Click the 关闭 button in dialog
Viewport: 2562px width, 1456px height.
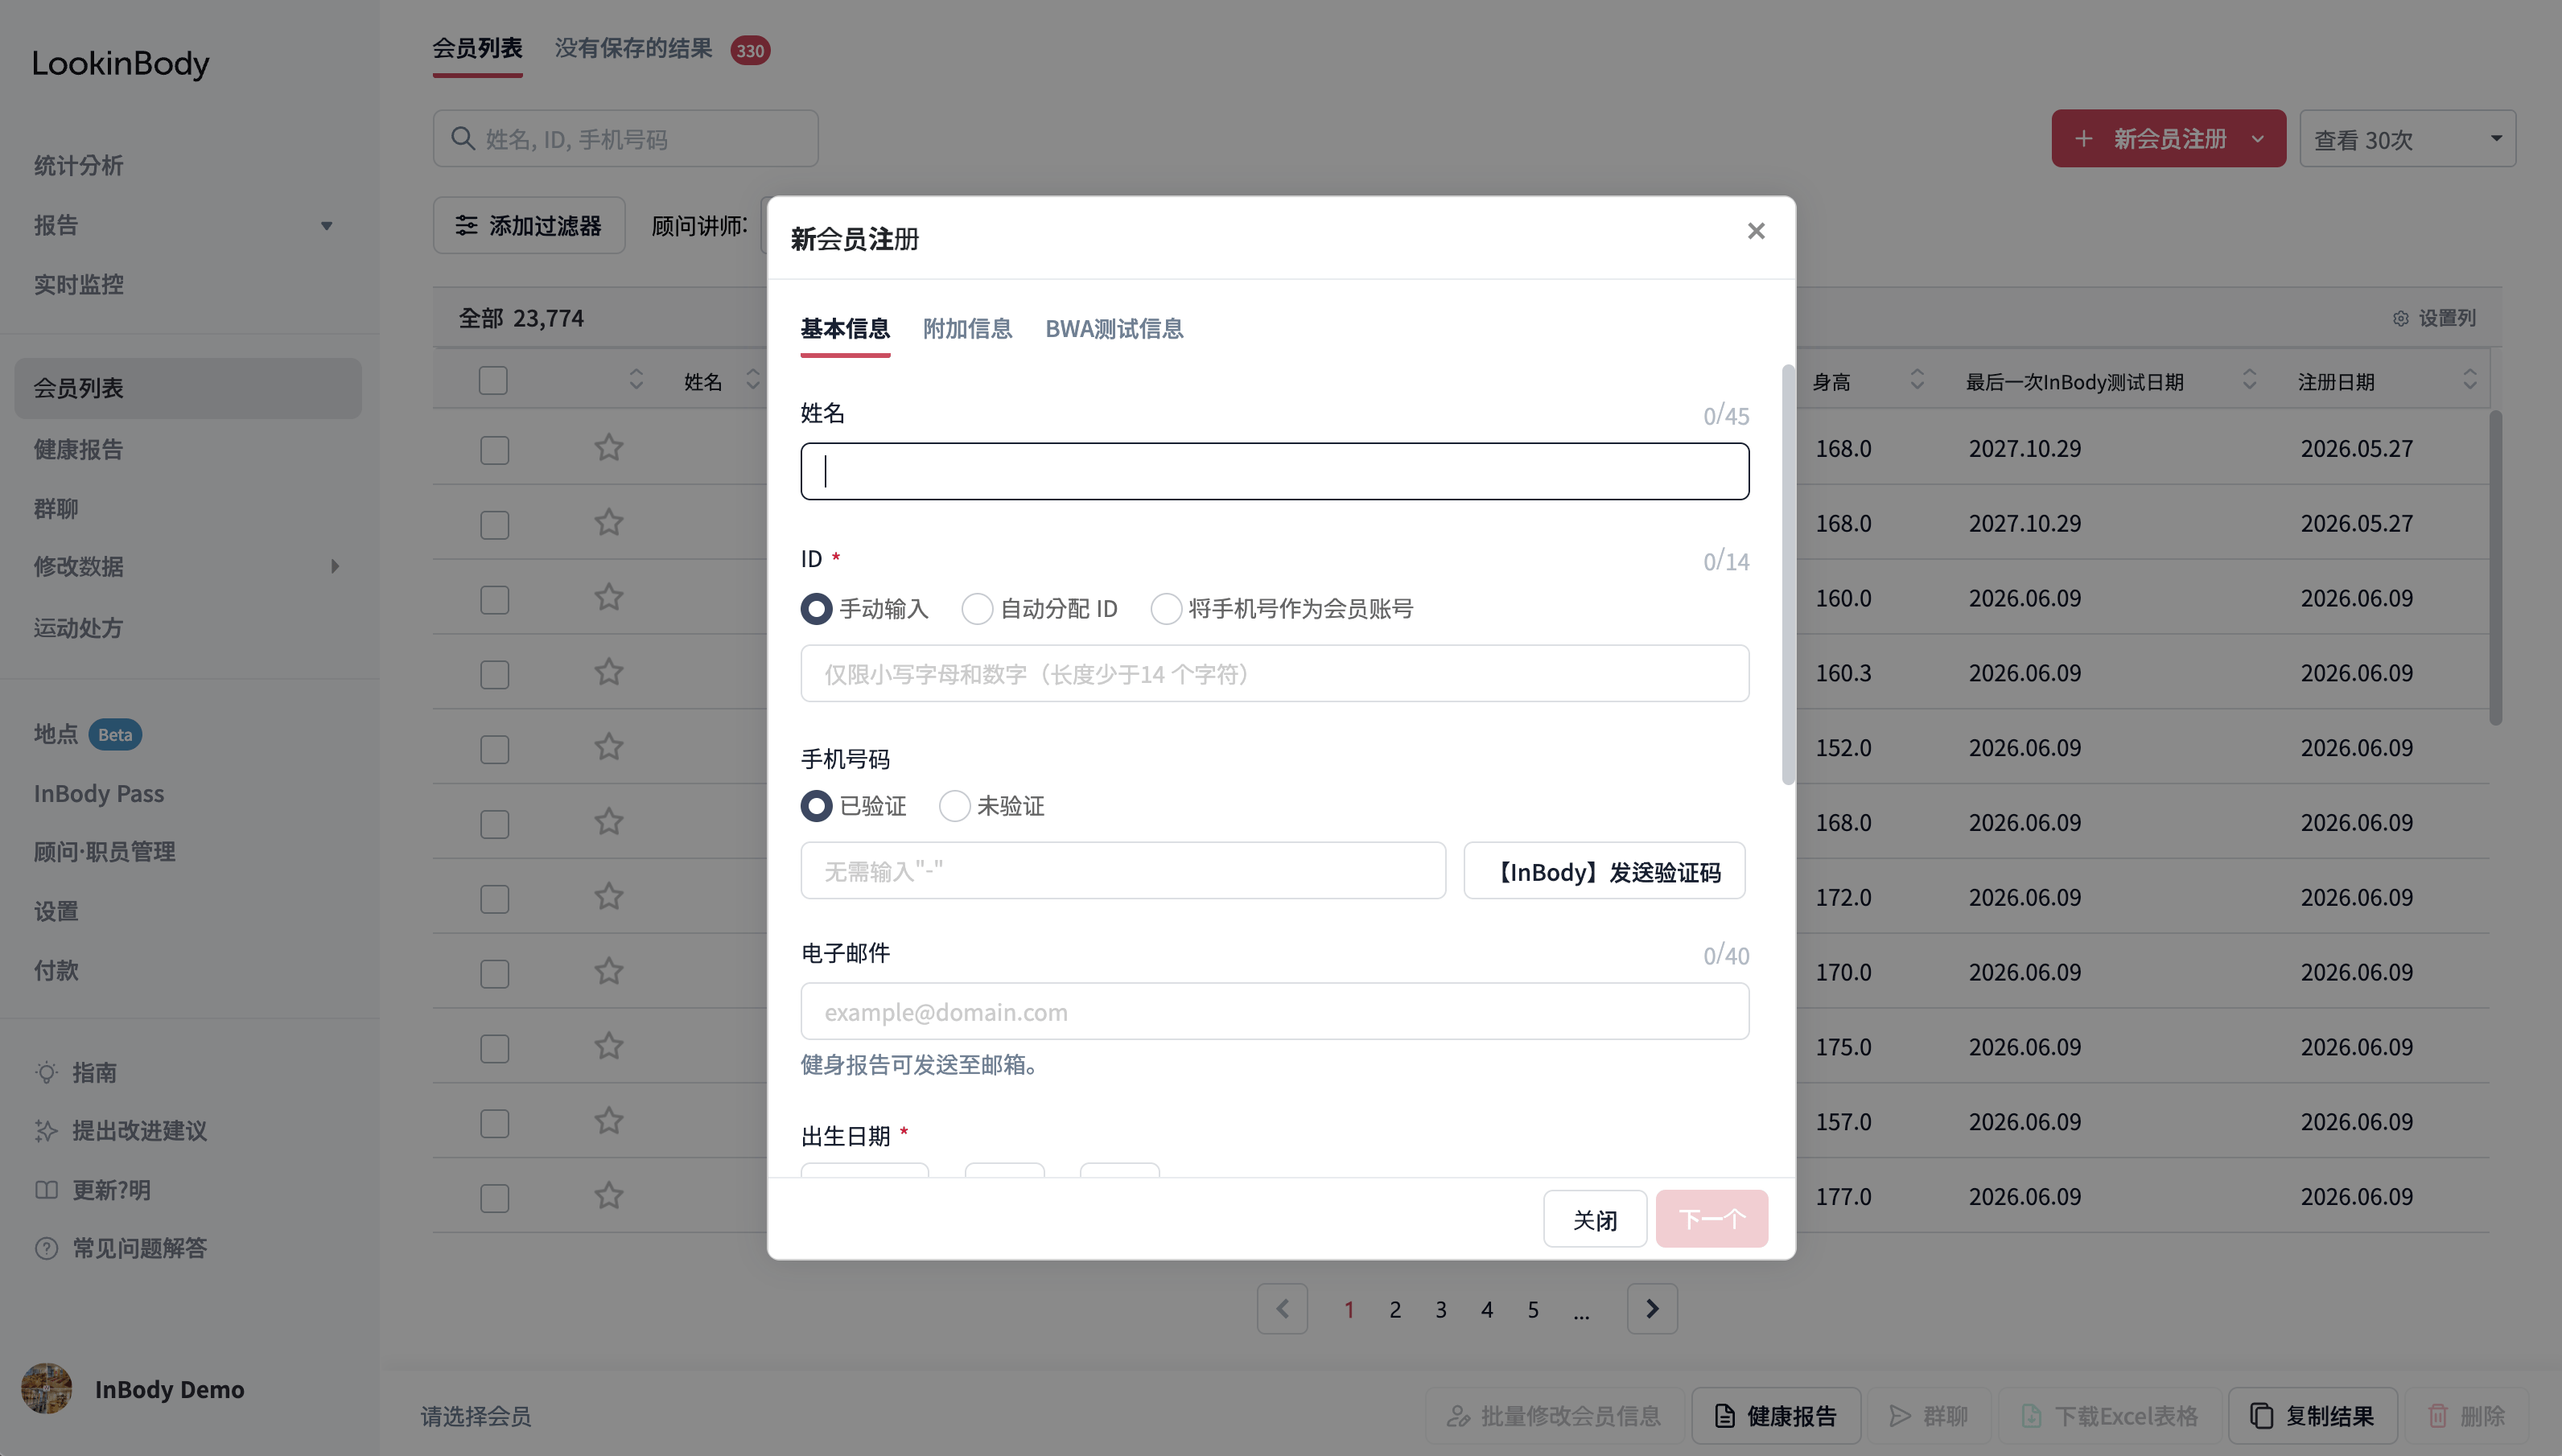point(1594,1219)
